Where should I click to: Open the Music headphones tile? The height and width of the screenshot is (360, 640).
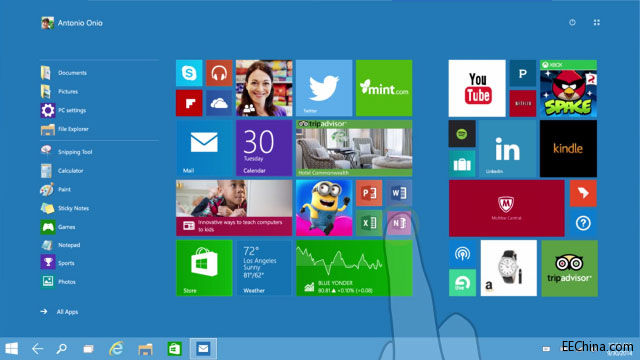pyautogui.click(x=219, y=73)
